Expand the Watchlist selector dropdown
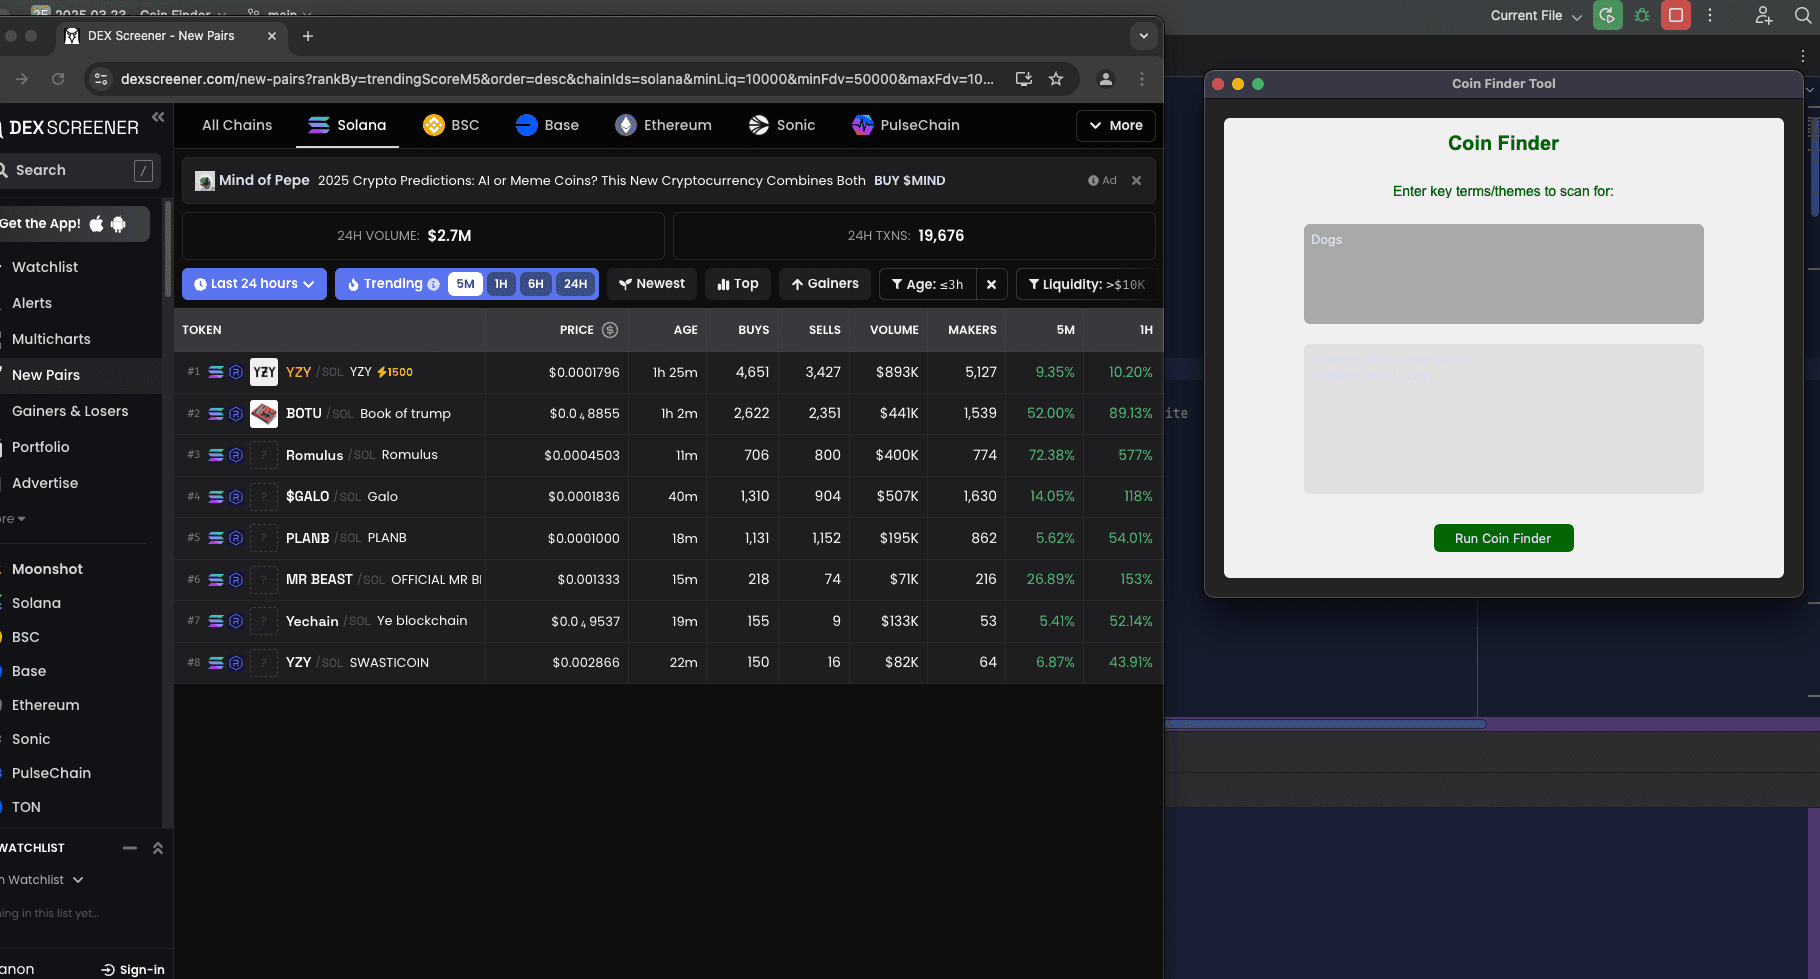 point(43,880)
